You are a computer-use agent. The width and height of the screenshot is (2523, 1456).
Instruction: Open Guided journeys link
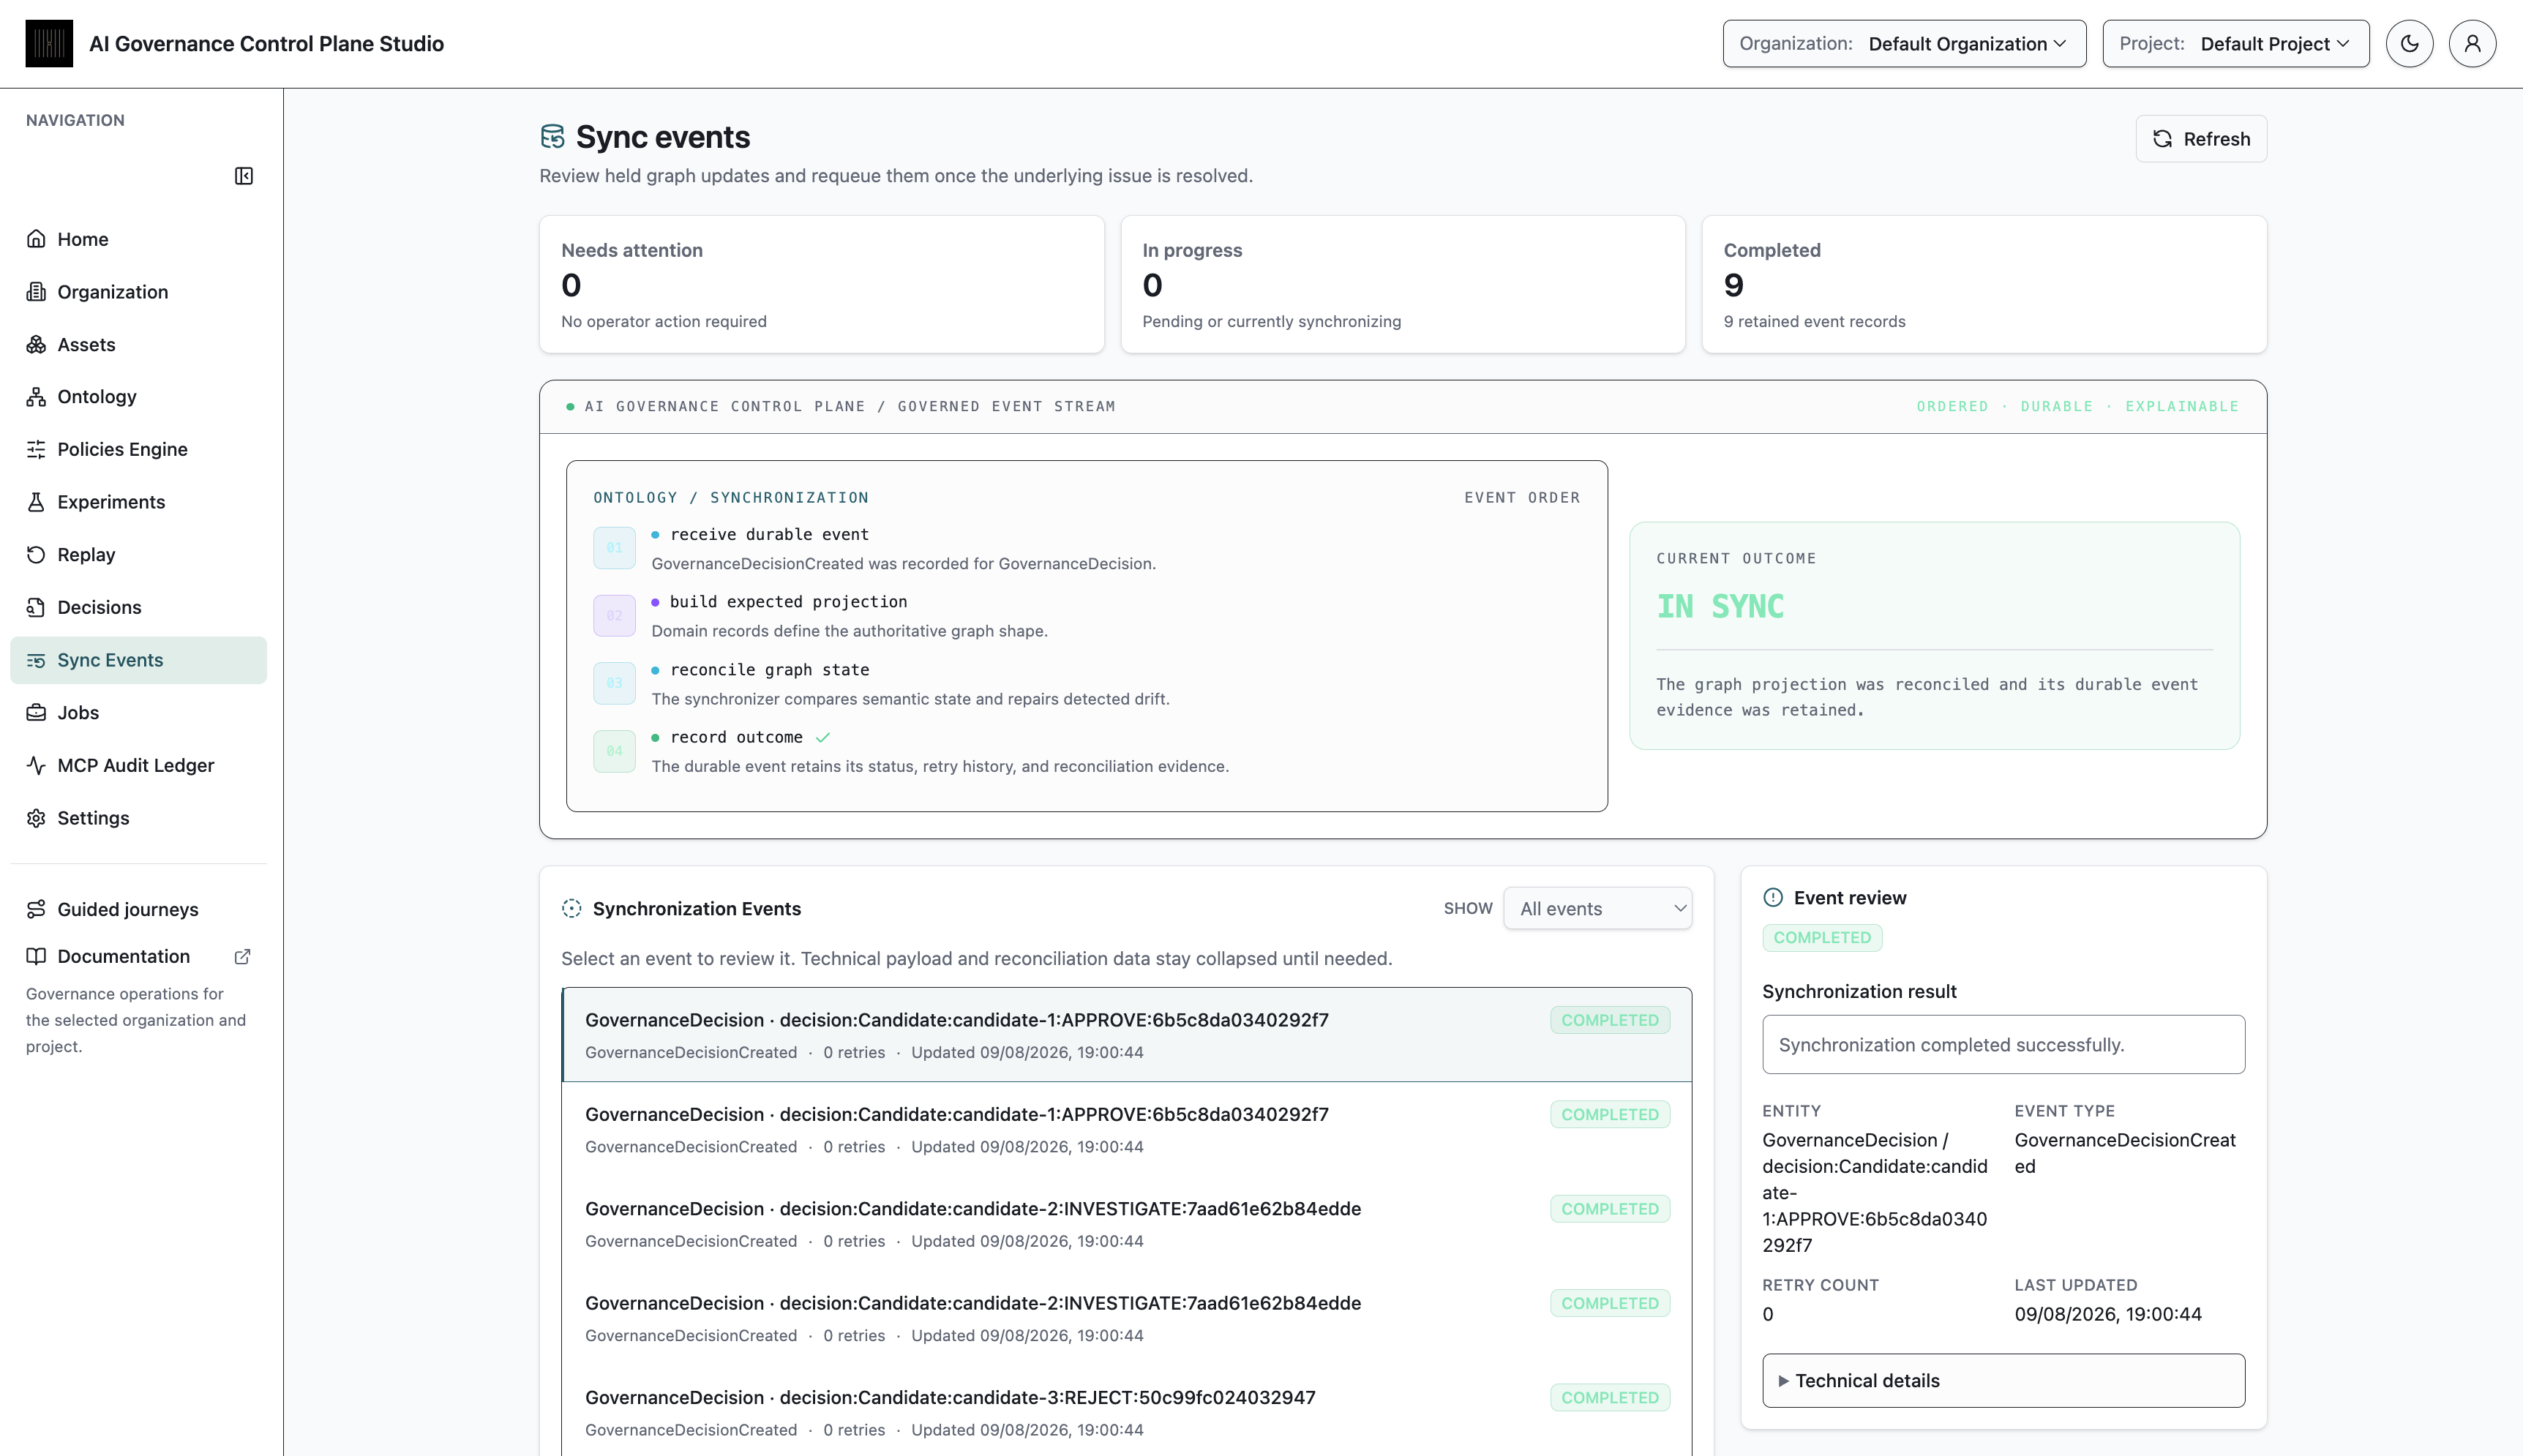[x=138, y=909]
